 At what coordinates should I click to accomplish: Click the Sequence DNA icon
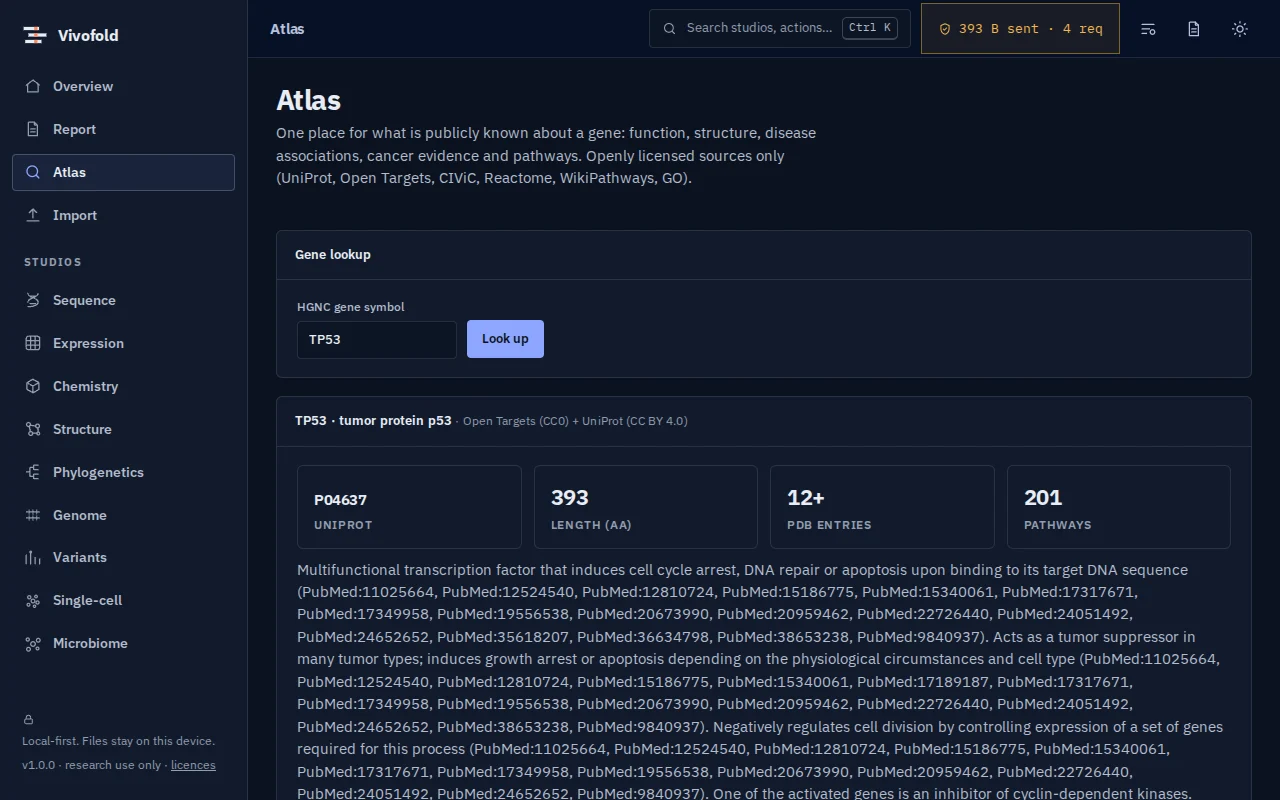(33, 300)
